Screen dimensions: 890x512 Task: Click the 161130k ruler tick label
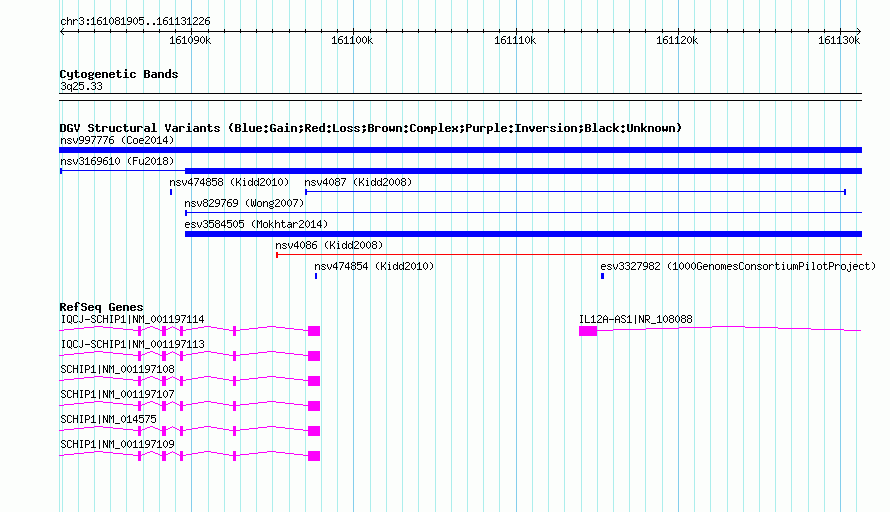click(839, 40)
